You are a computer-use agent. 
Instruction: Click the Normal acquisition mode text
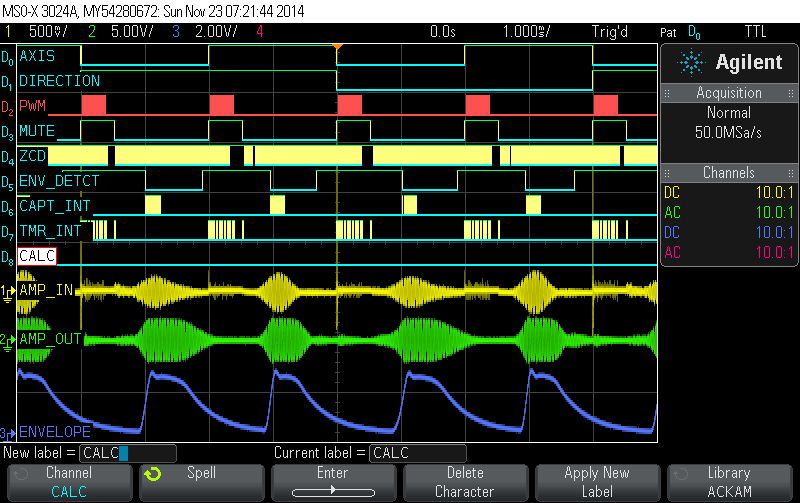point(729,113)
